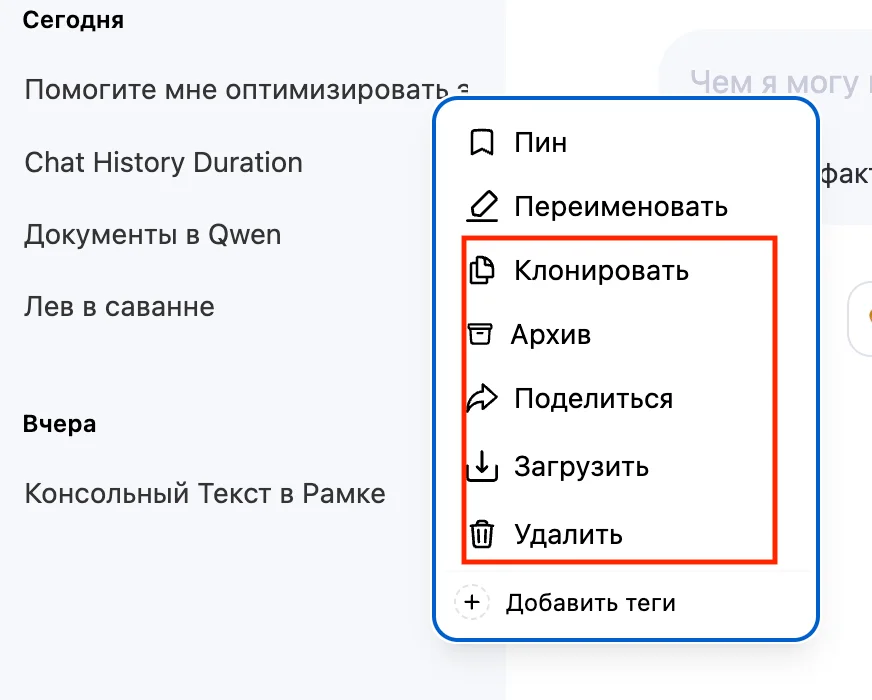Click the archive box icon
The width and height of the screenshot is (872, 700).
tap(481, 334)
